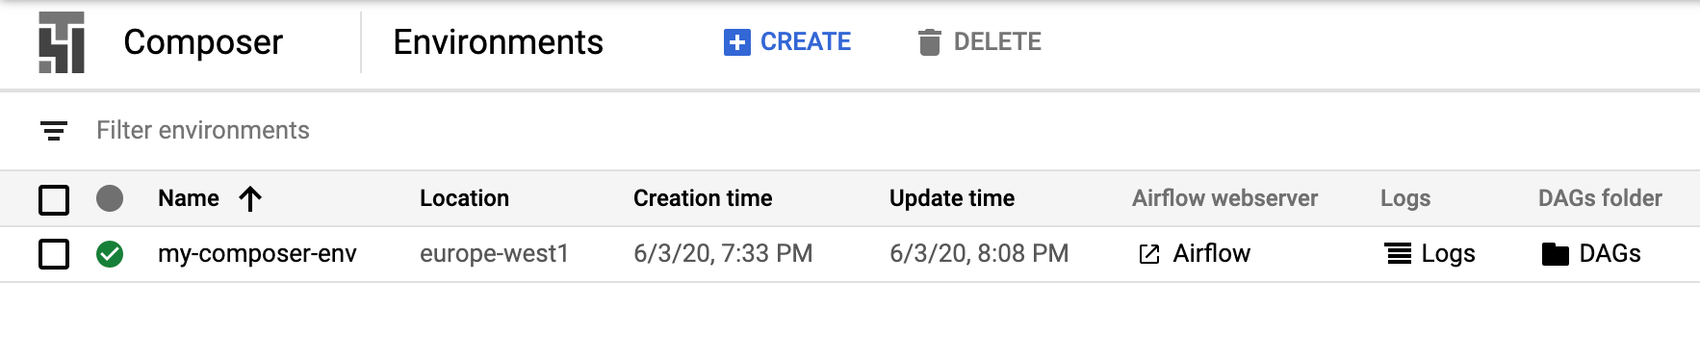Click the Composer product logo icon
Image resolution: width=1700 pixels, height=360 pixels.
pyautogui.click(x=61, y=43)
